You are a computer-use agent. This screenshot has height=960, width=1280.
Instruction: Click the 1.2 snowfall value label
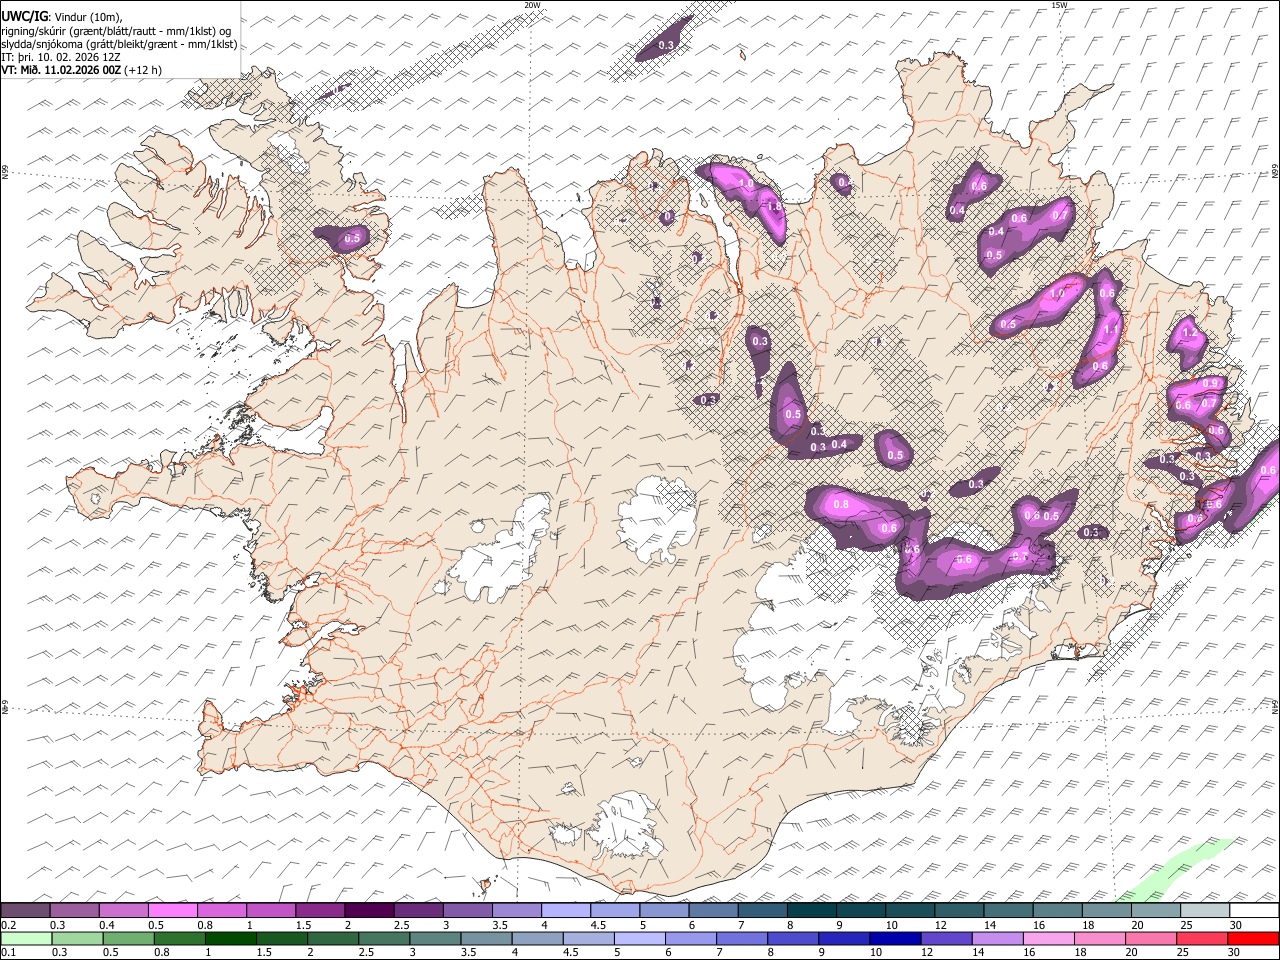(1190, 332)
